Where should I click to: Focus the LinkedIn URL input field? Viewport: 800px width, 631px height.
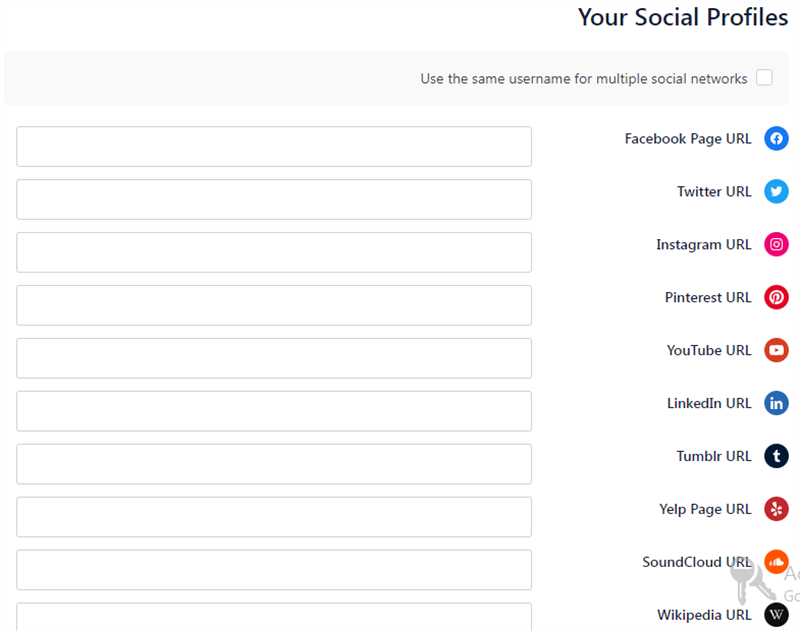[x=274, y=411]
